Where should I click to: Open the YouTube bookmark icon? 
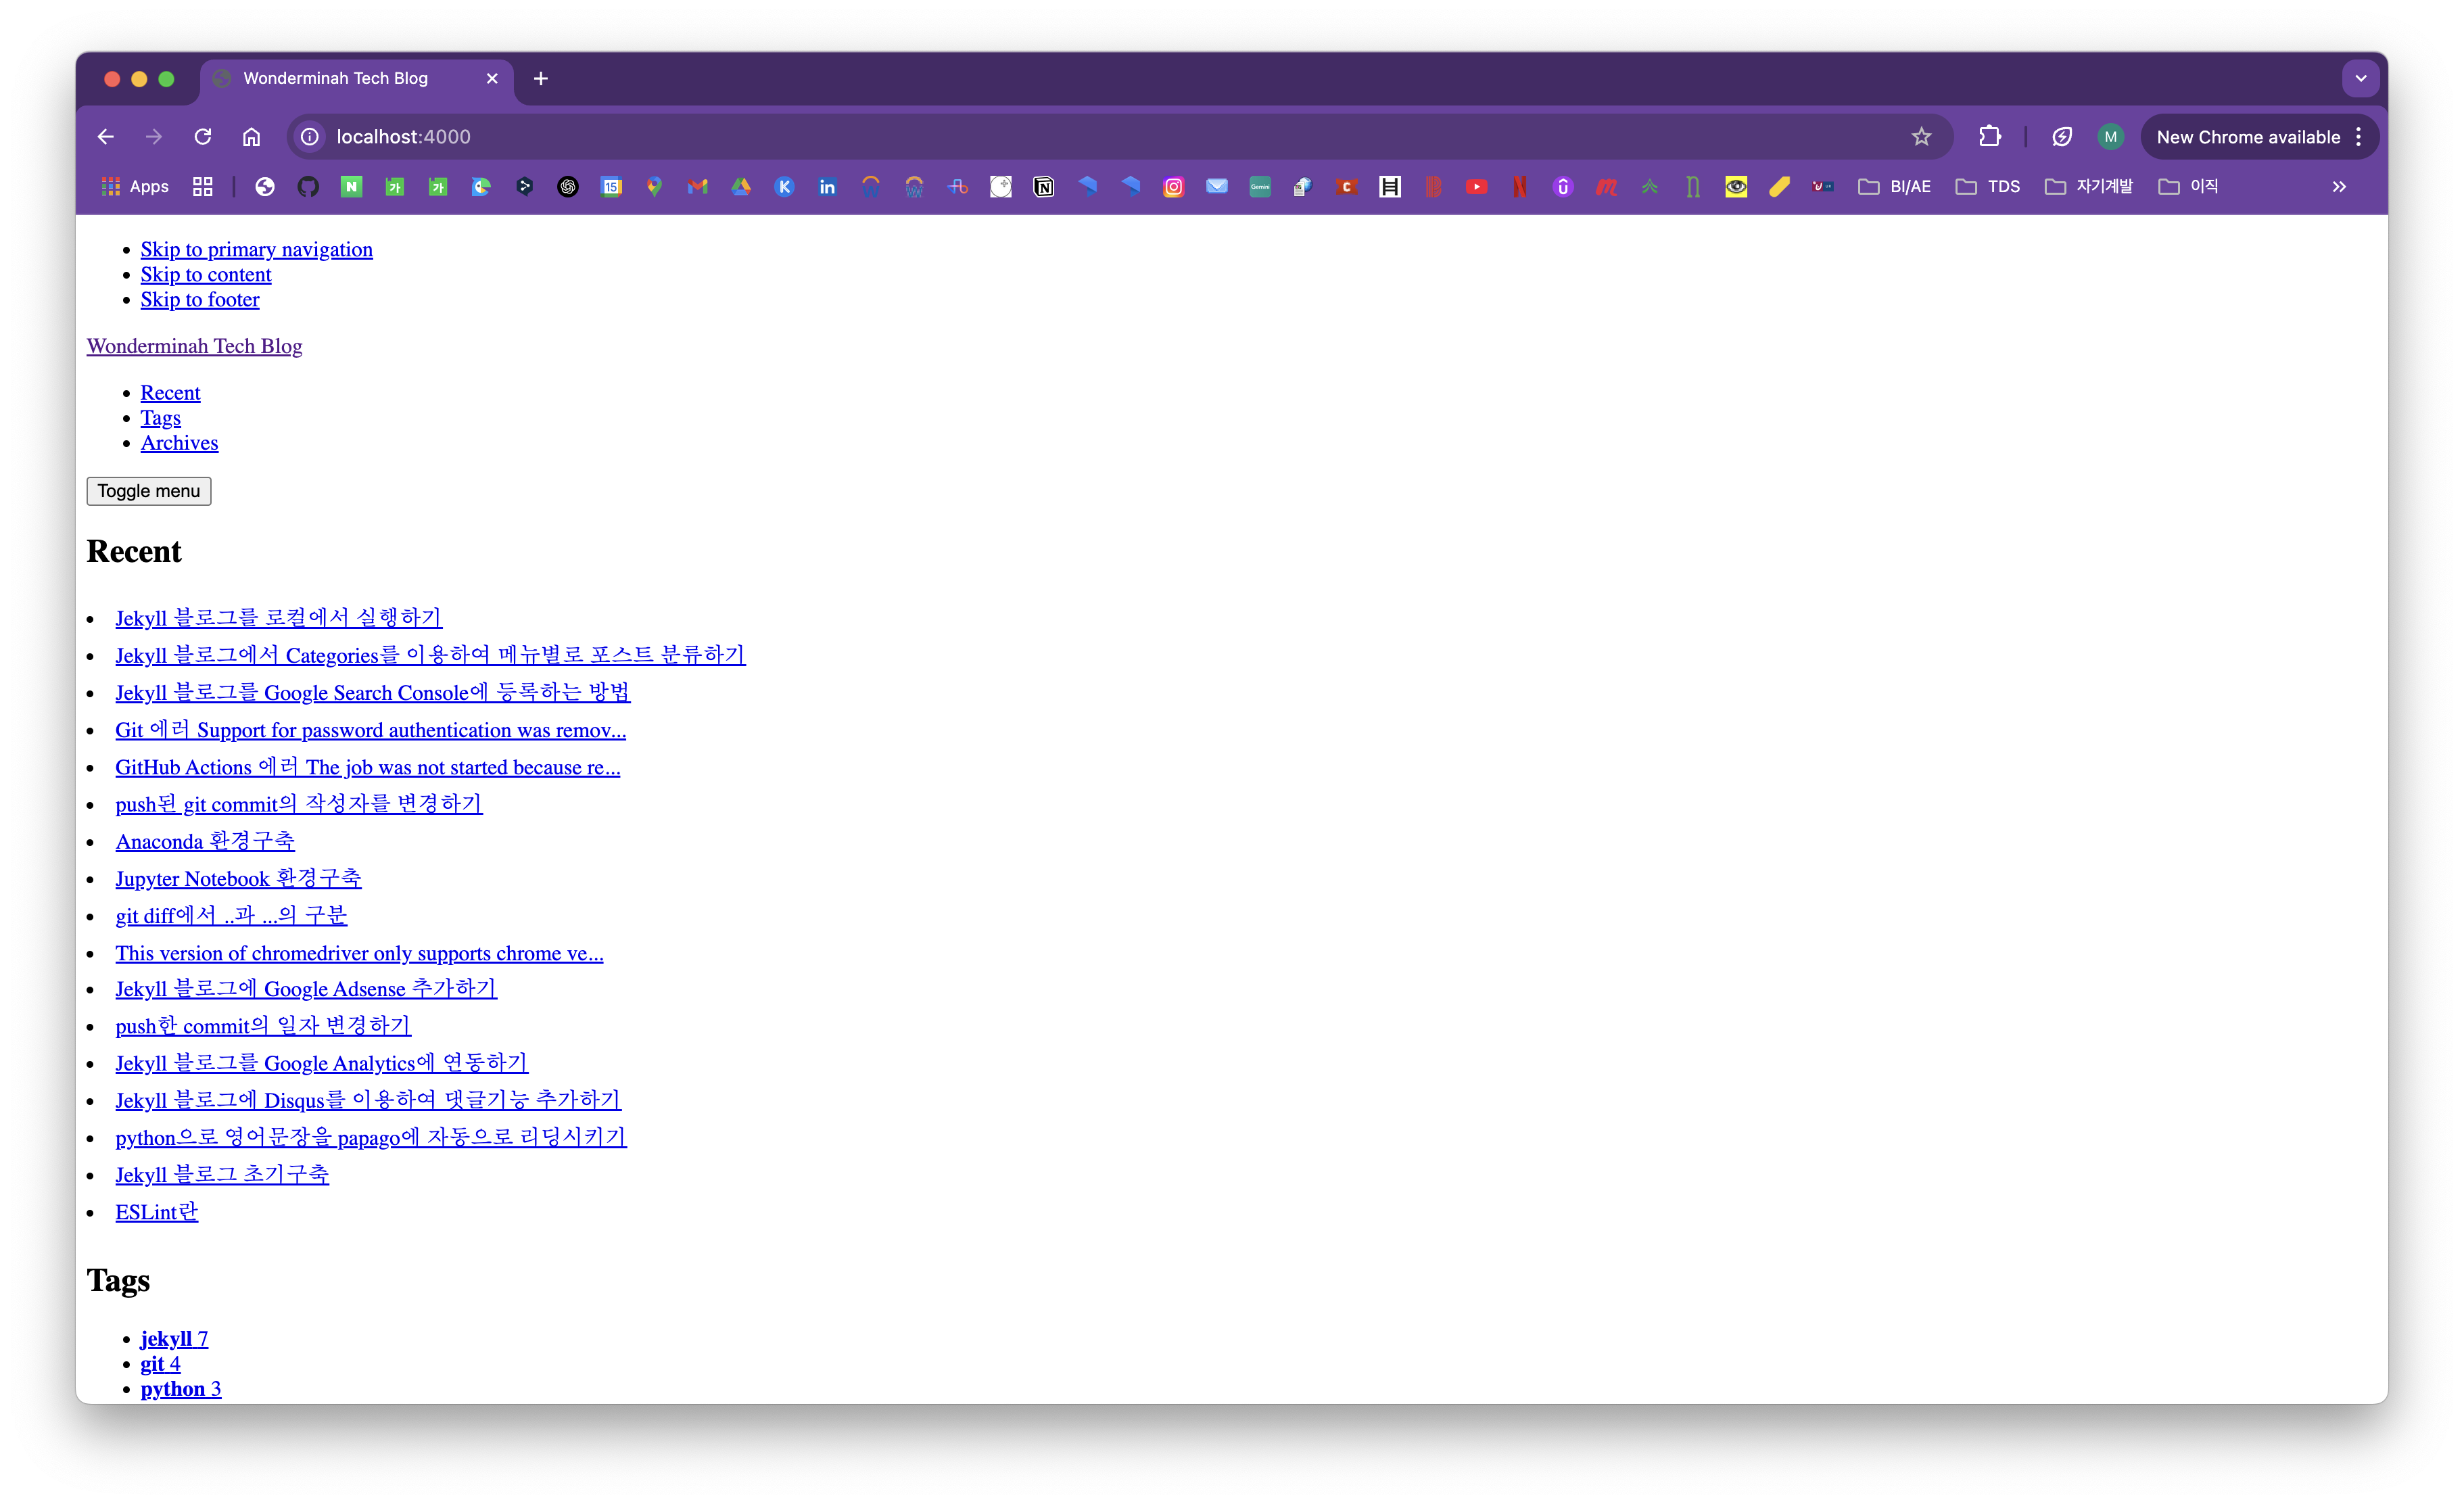click(x=1476, y=187)
